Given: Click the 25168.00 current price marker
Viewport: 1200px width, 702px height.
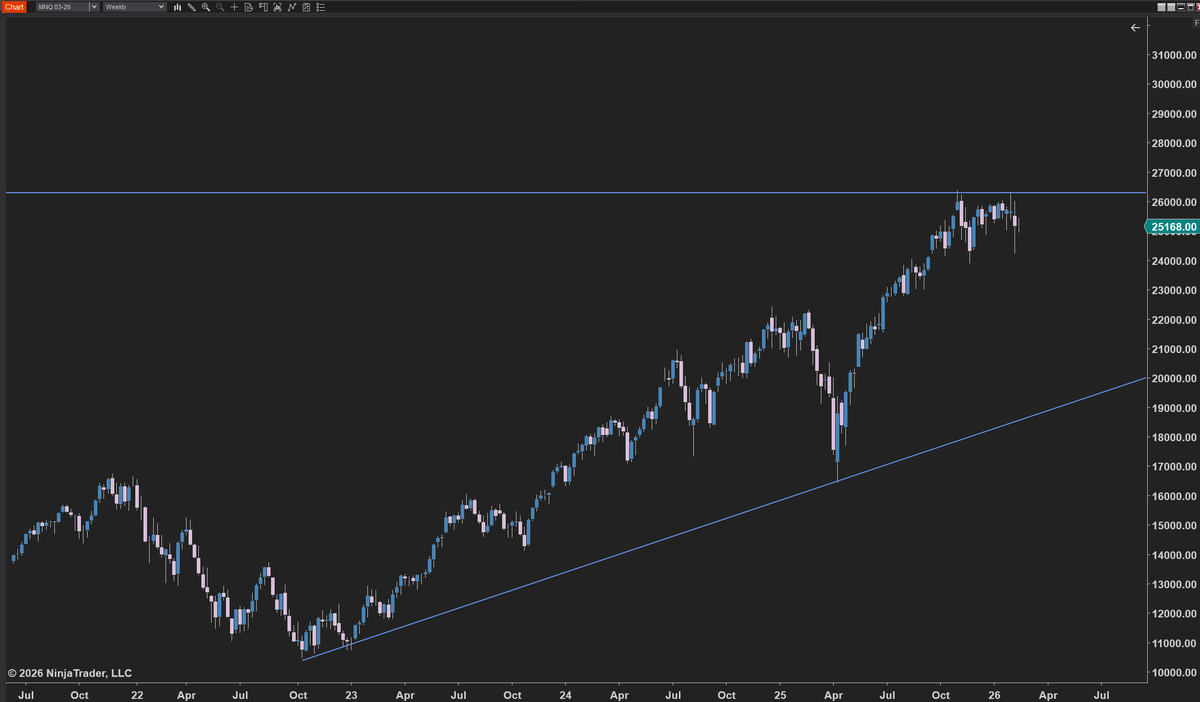Looking at the screenshot, I should (1171, 227).
